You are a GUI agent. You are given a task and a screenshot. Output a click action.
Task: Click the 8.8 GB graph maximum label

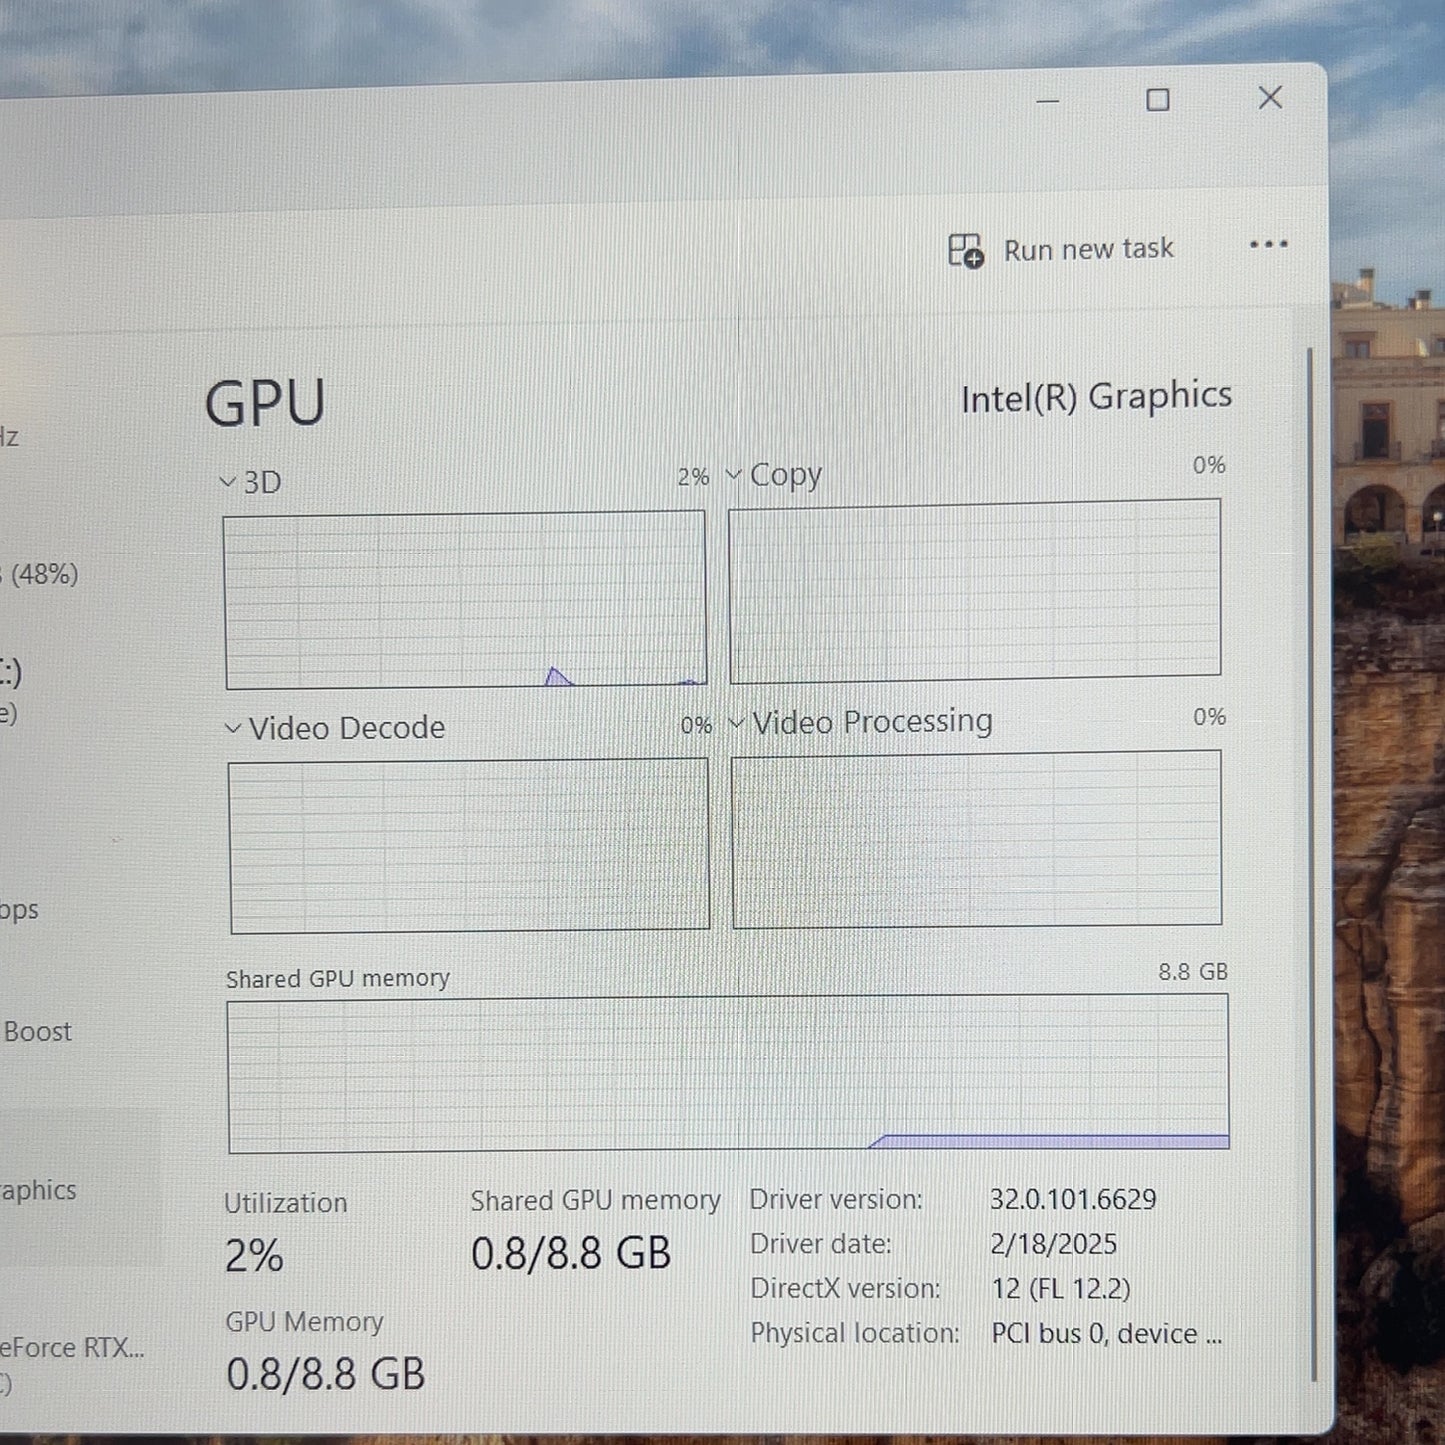pos(1192,972)
